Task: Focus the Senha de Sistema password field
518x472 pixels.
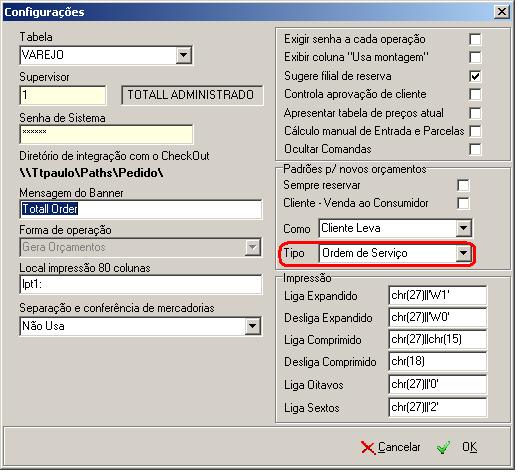Action: pos(106,134)
